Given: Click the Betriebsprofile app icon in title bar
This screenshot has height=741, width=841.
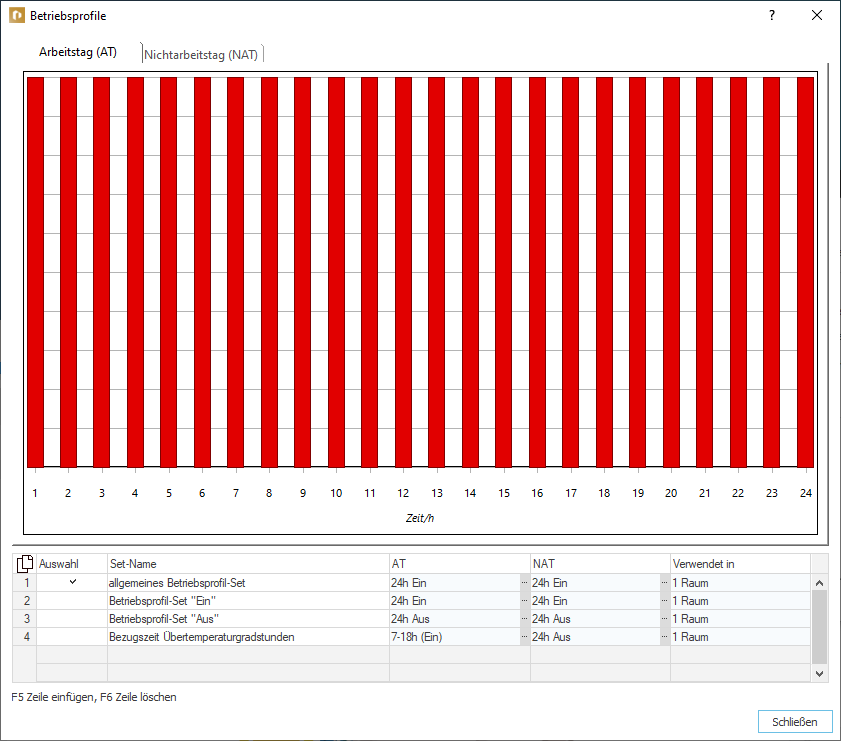Looking at the screenshot, I should (17, 16).
